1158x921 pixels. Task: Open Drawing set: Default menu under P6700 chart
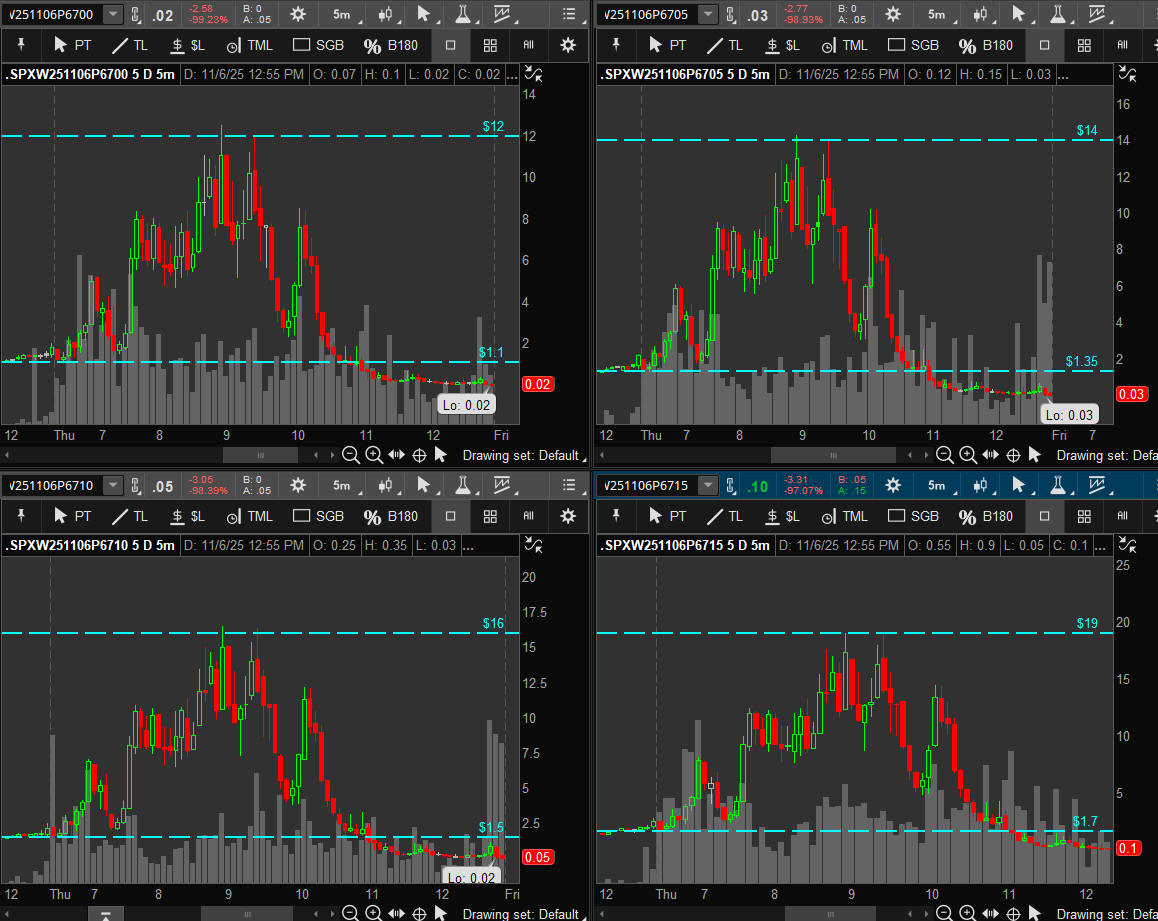tap(520, 455)
